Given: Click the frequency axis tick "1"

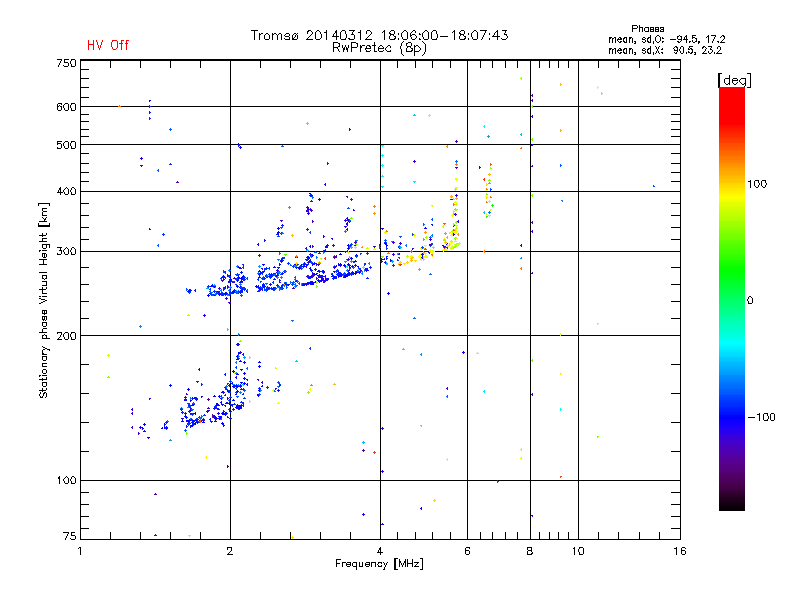Looking at the screenshot, I should (x=80, y=551).
